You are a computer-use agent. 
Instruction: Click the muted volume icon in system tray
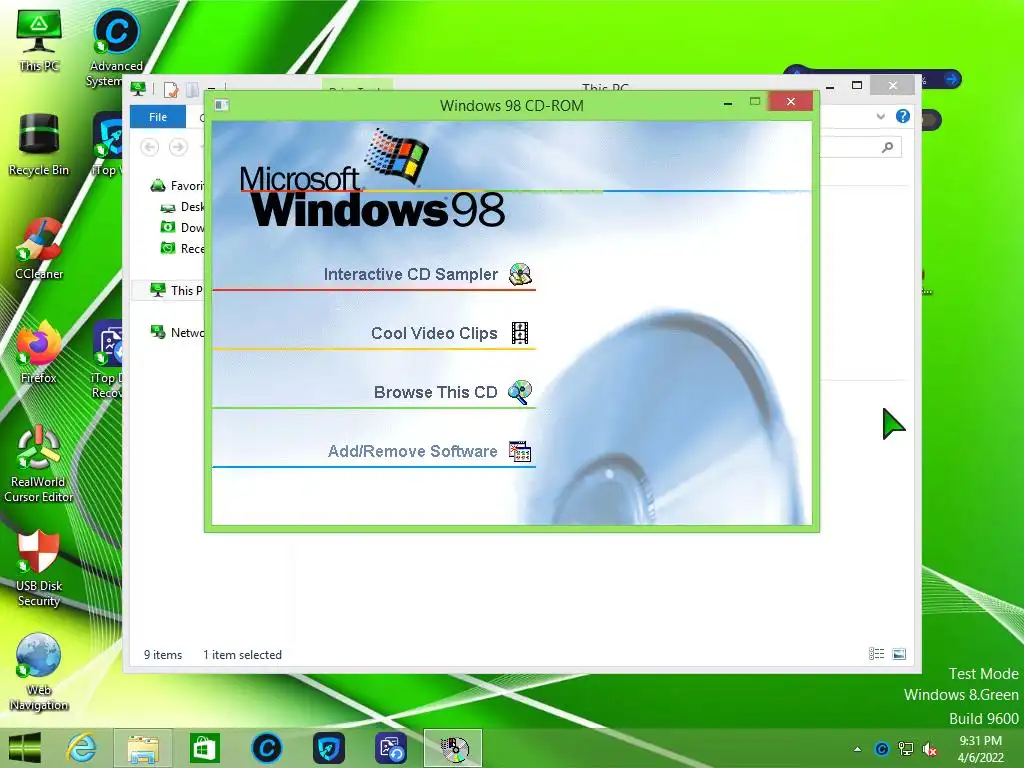pos(929,749)
